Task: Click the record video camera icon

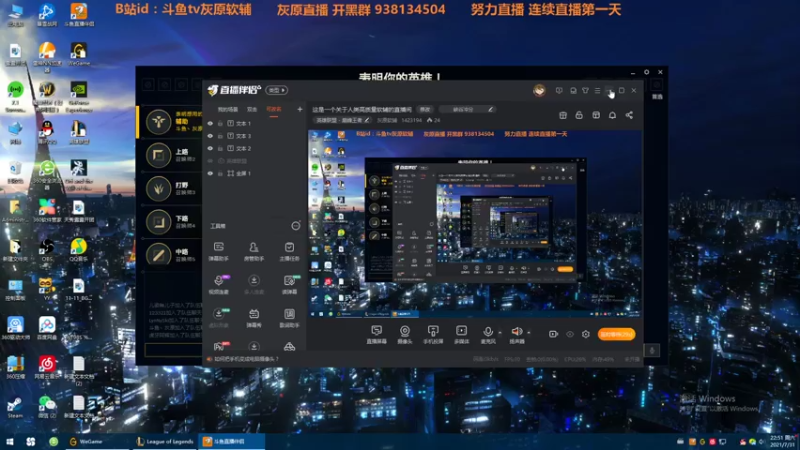Action: 553,334
